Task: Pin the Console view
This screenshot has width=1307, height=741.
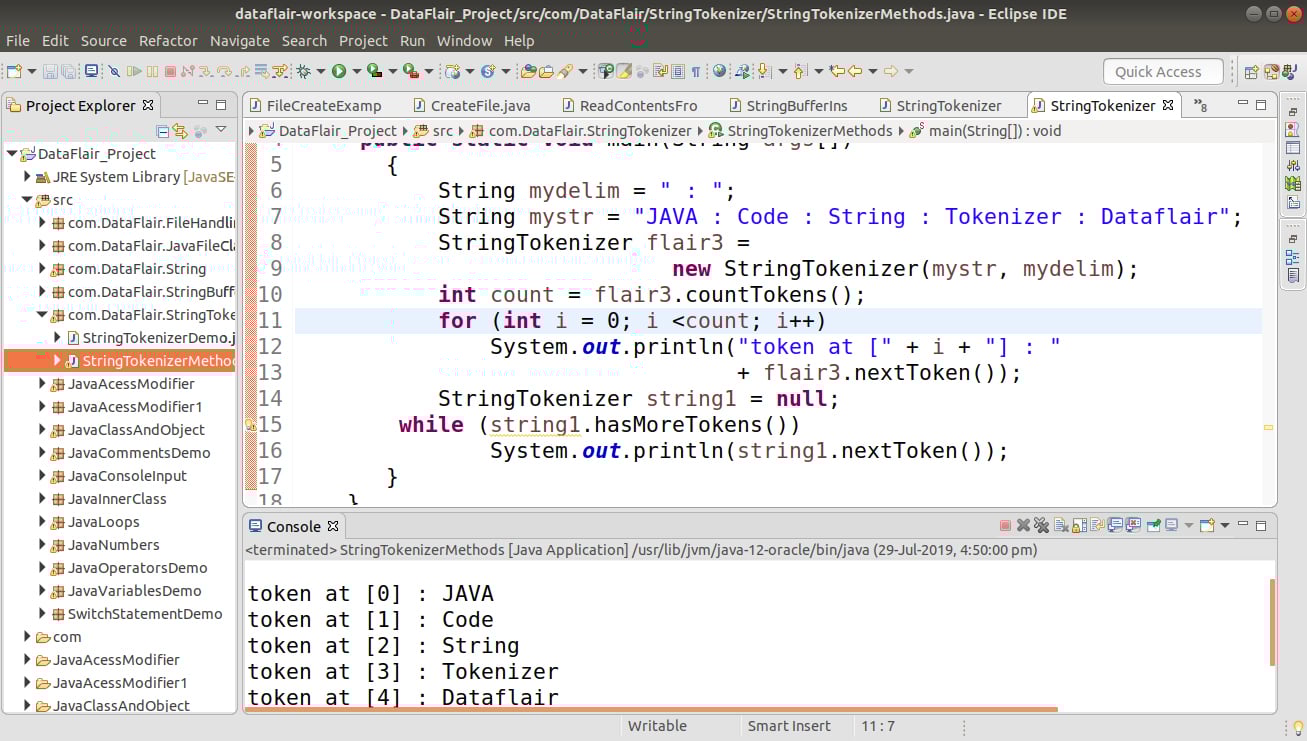Action: pyautogui.click(x=1153, y=524)
